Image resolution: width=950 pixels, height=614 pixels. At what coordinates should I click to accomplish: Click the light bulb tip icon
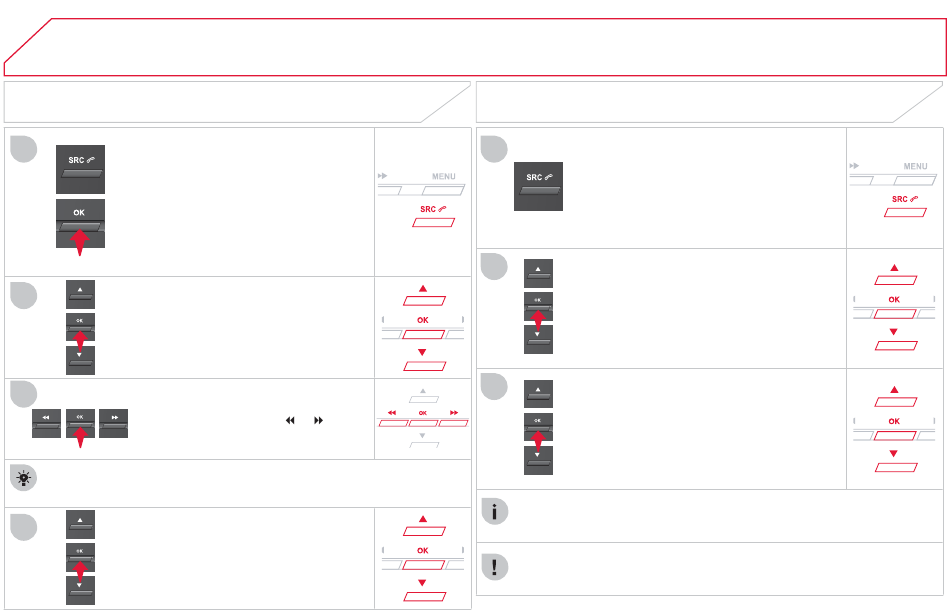click(x=24, y=478)
